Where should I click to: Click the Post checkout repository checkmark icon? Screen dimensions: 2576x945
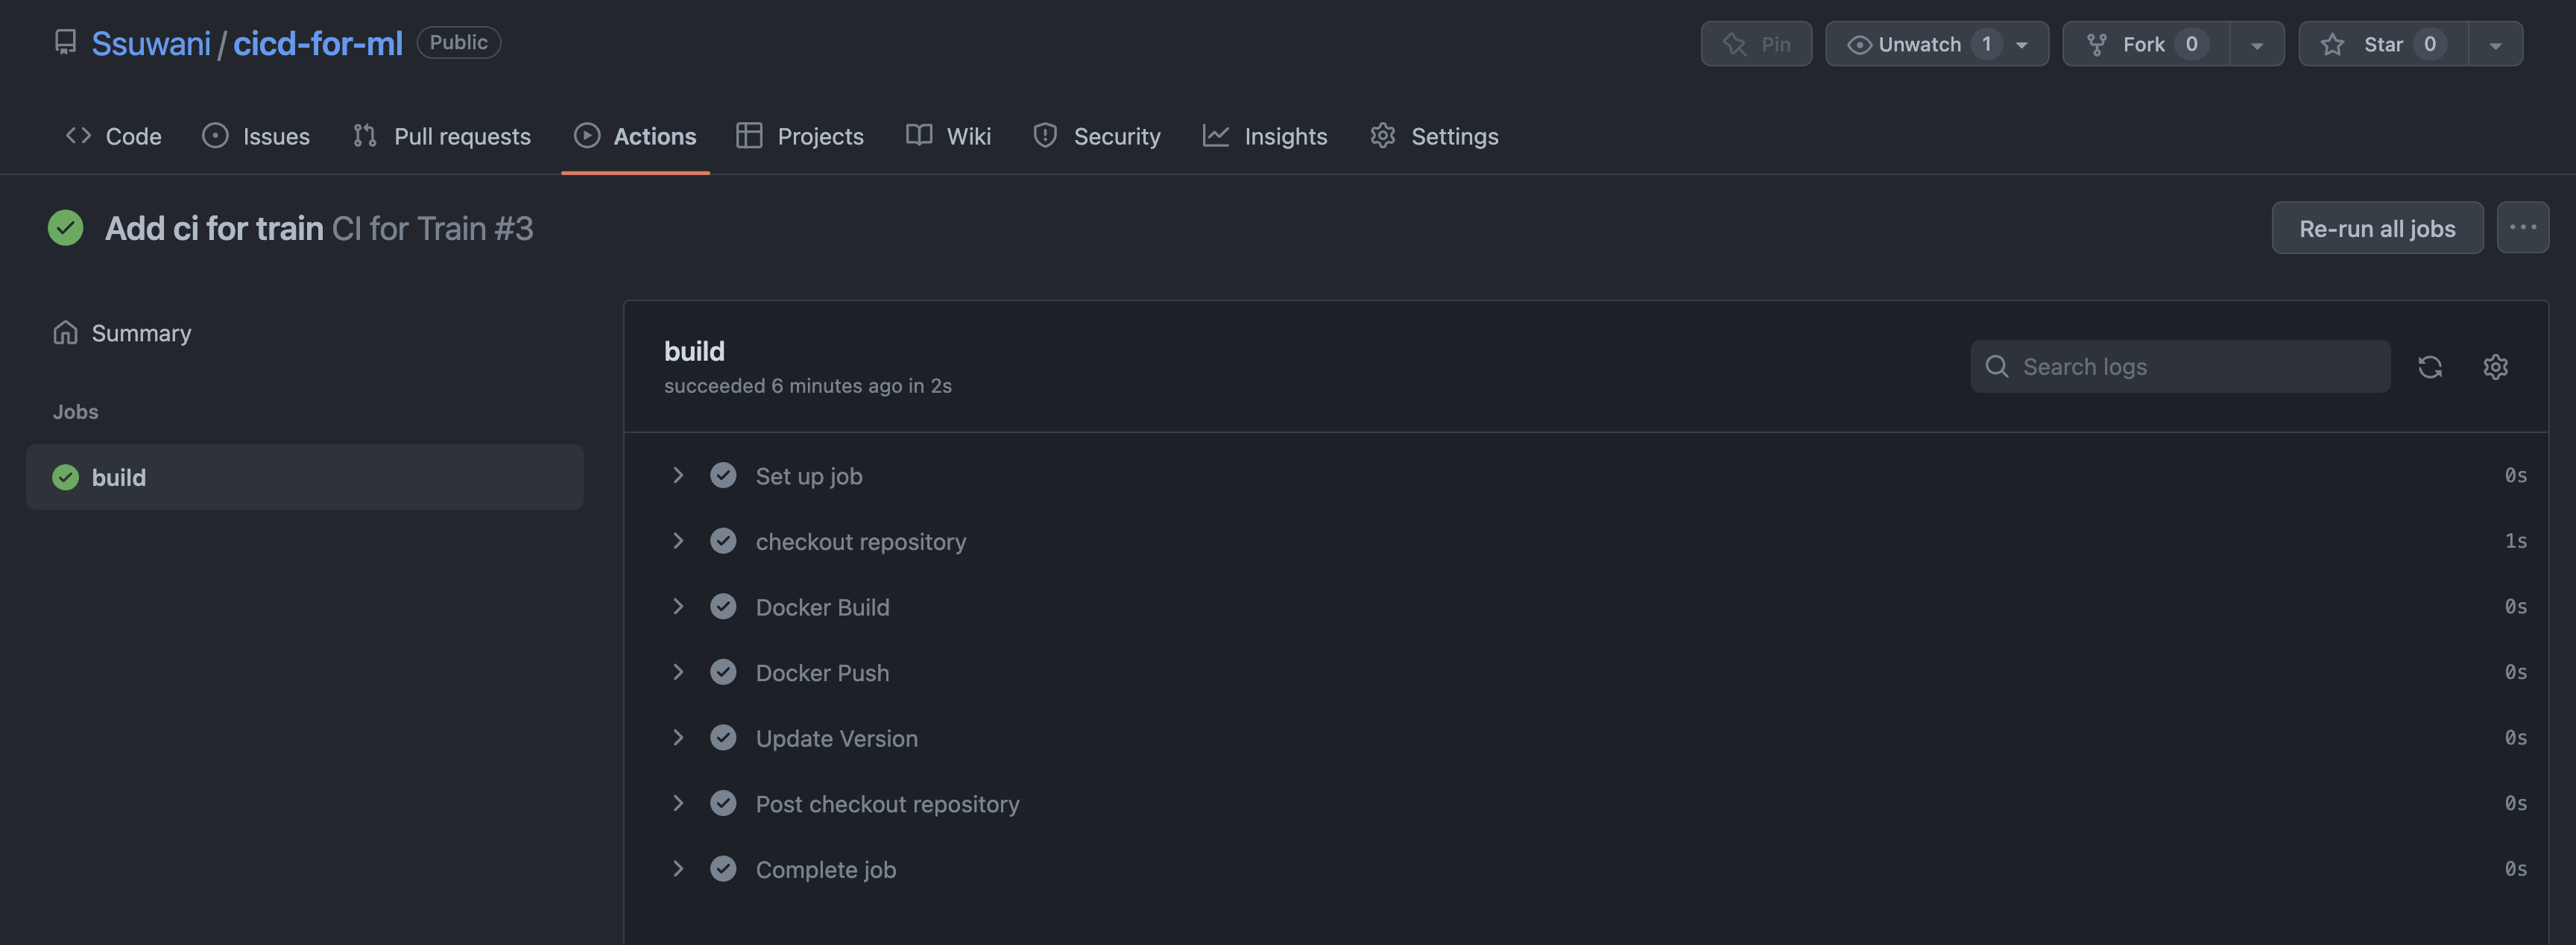coord(723,804)
